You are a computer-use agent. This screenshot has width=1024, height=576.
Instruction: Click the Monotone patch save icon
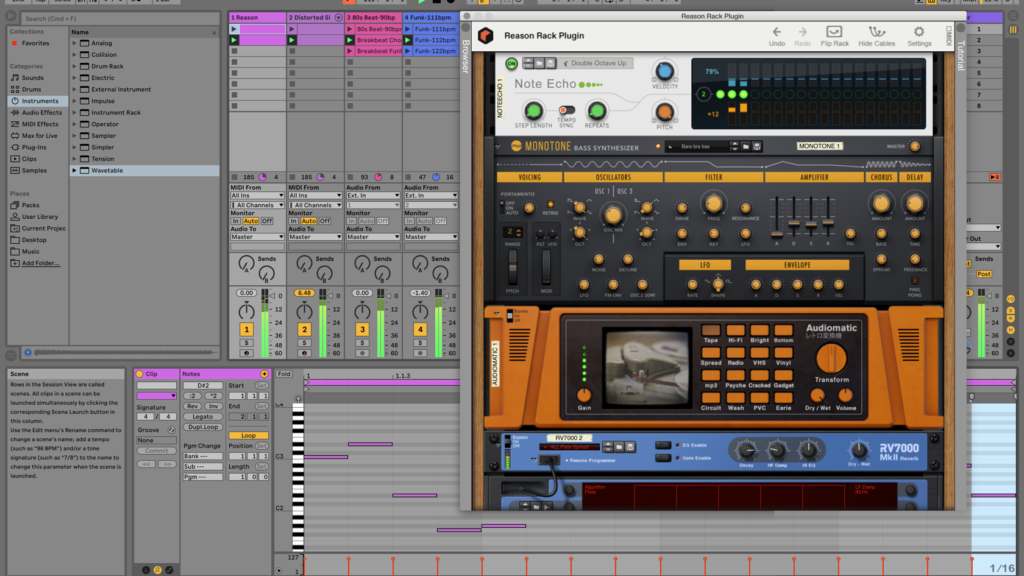[x=757, y=147]
